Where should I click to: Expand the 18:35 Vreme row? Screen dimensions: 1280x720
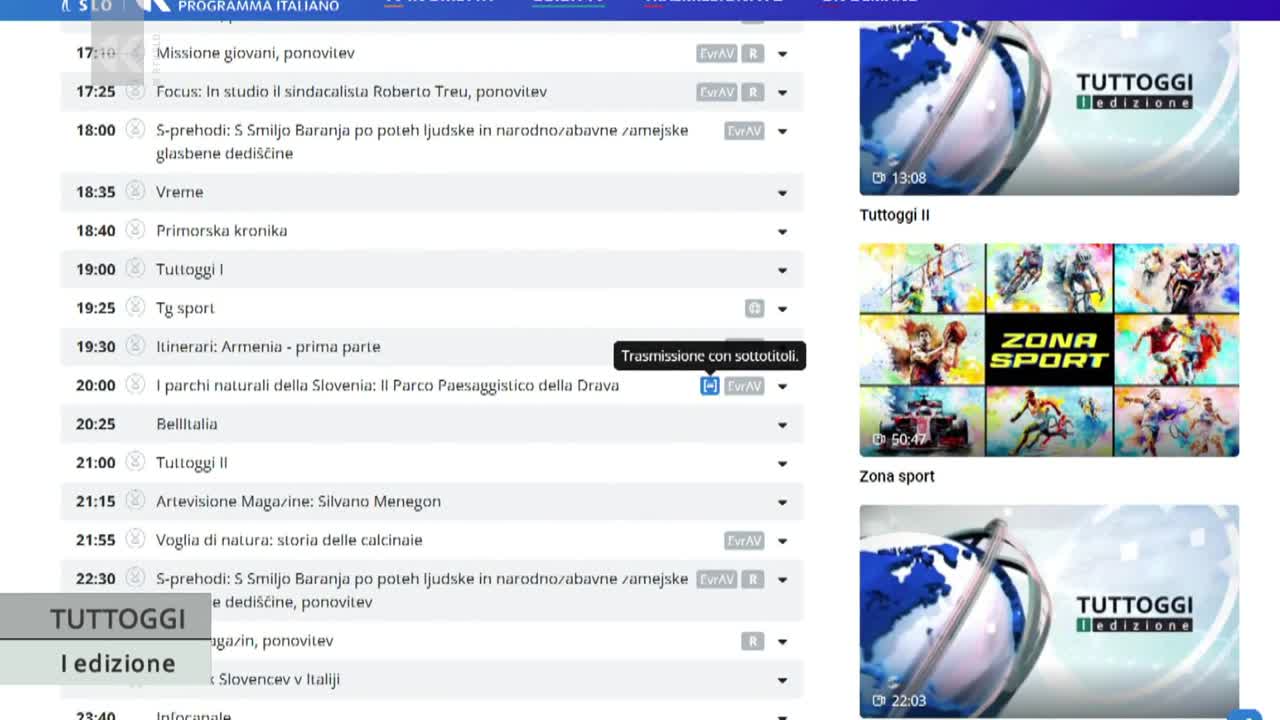point(782,193)
